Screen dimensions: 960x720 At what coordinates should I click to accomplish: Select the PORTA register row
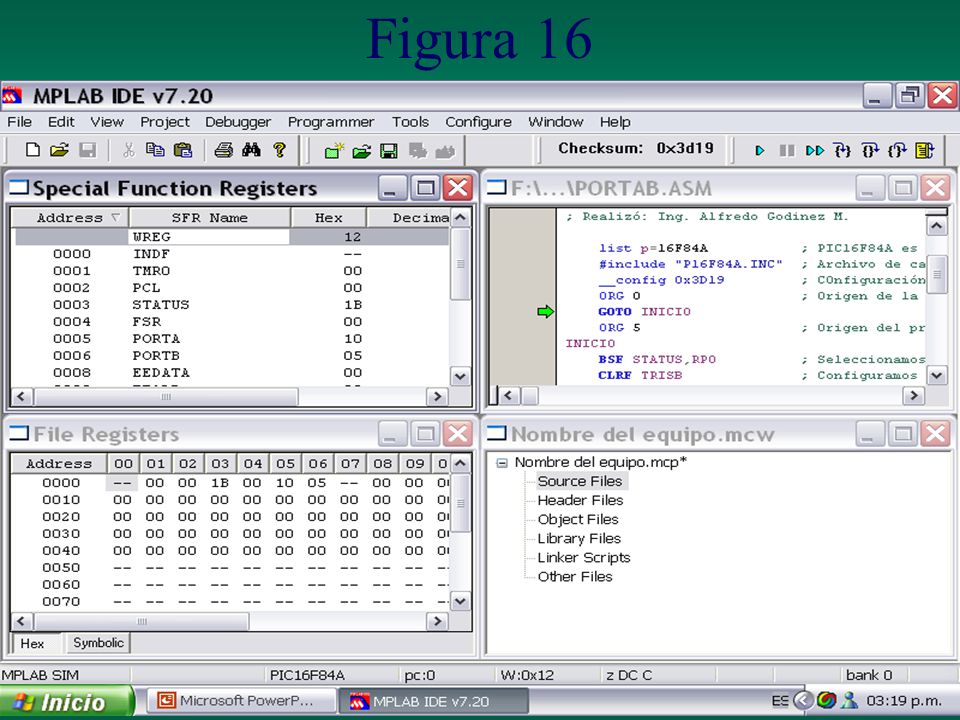click(231, 339)
